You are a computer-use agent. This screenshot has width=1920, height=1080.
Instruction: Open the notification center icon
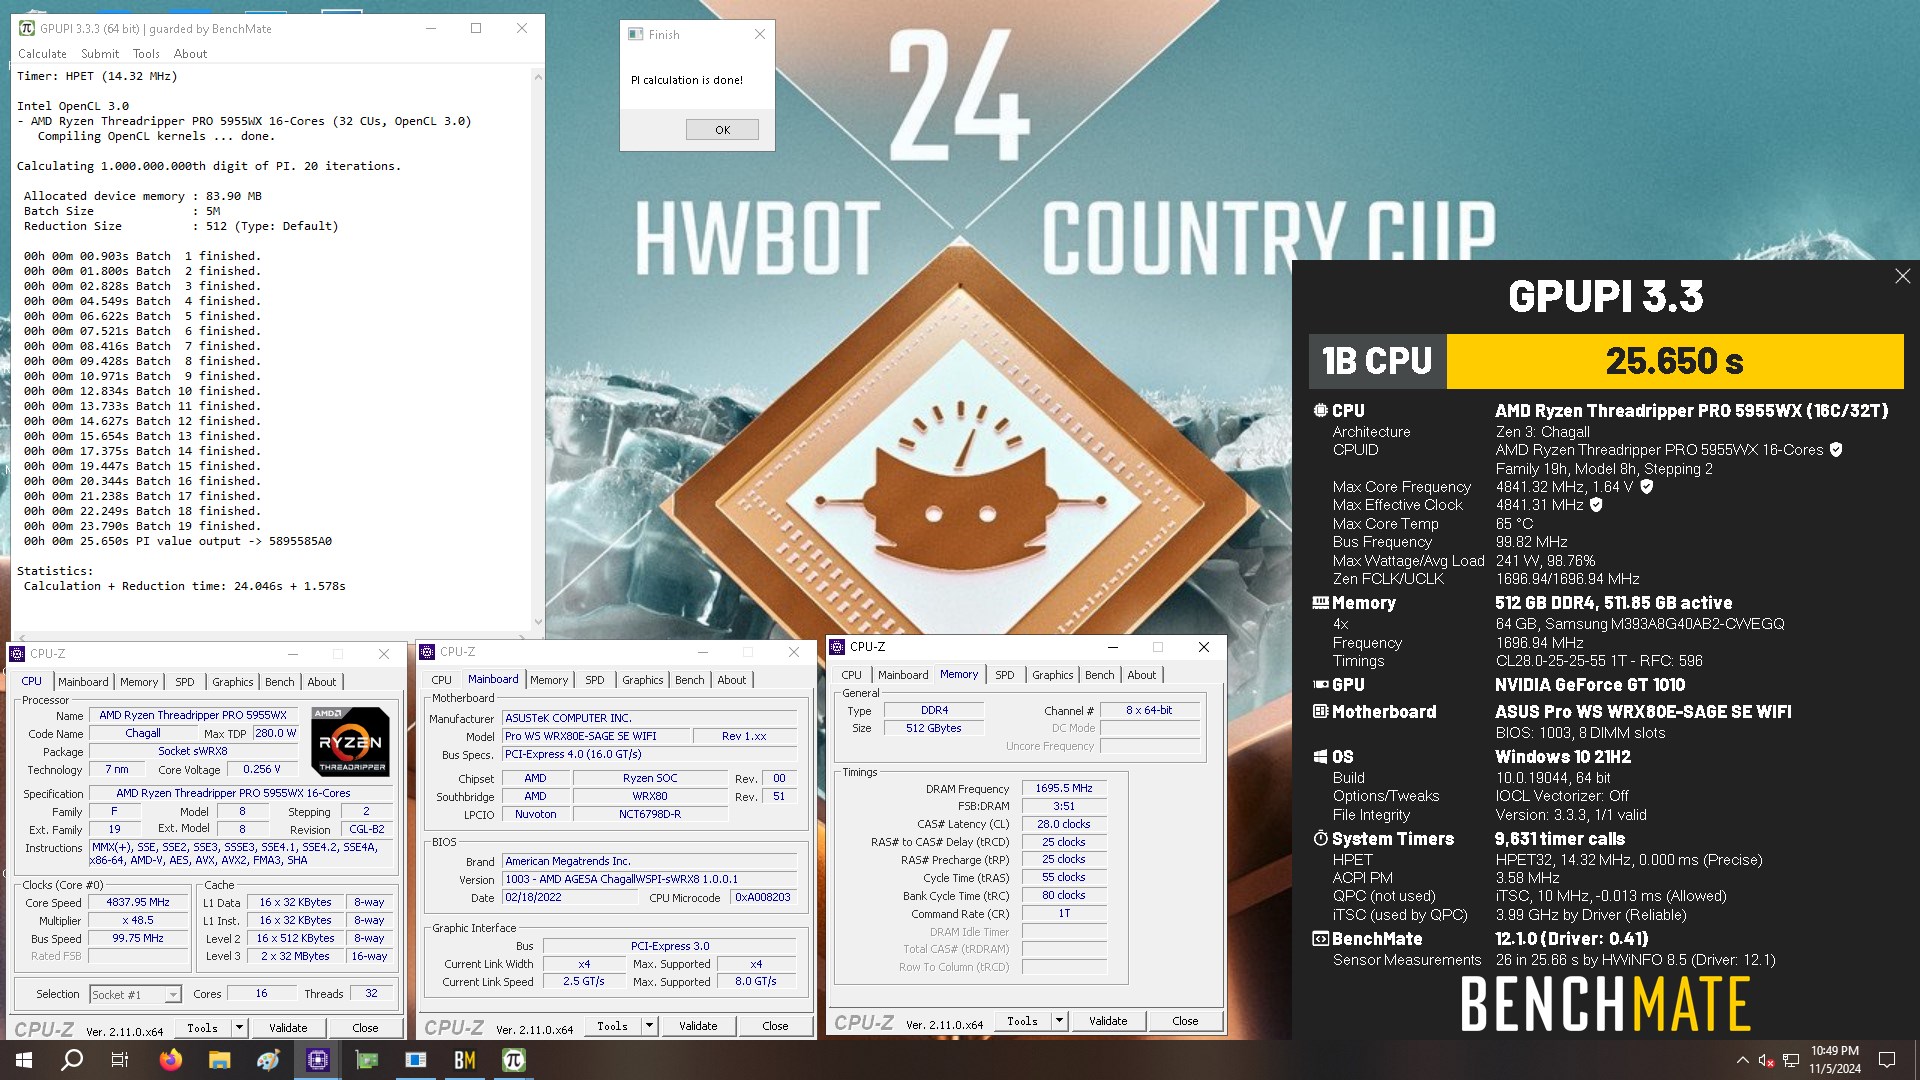(x=1887, y=1060)
